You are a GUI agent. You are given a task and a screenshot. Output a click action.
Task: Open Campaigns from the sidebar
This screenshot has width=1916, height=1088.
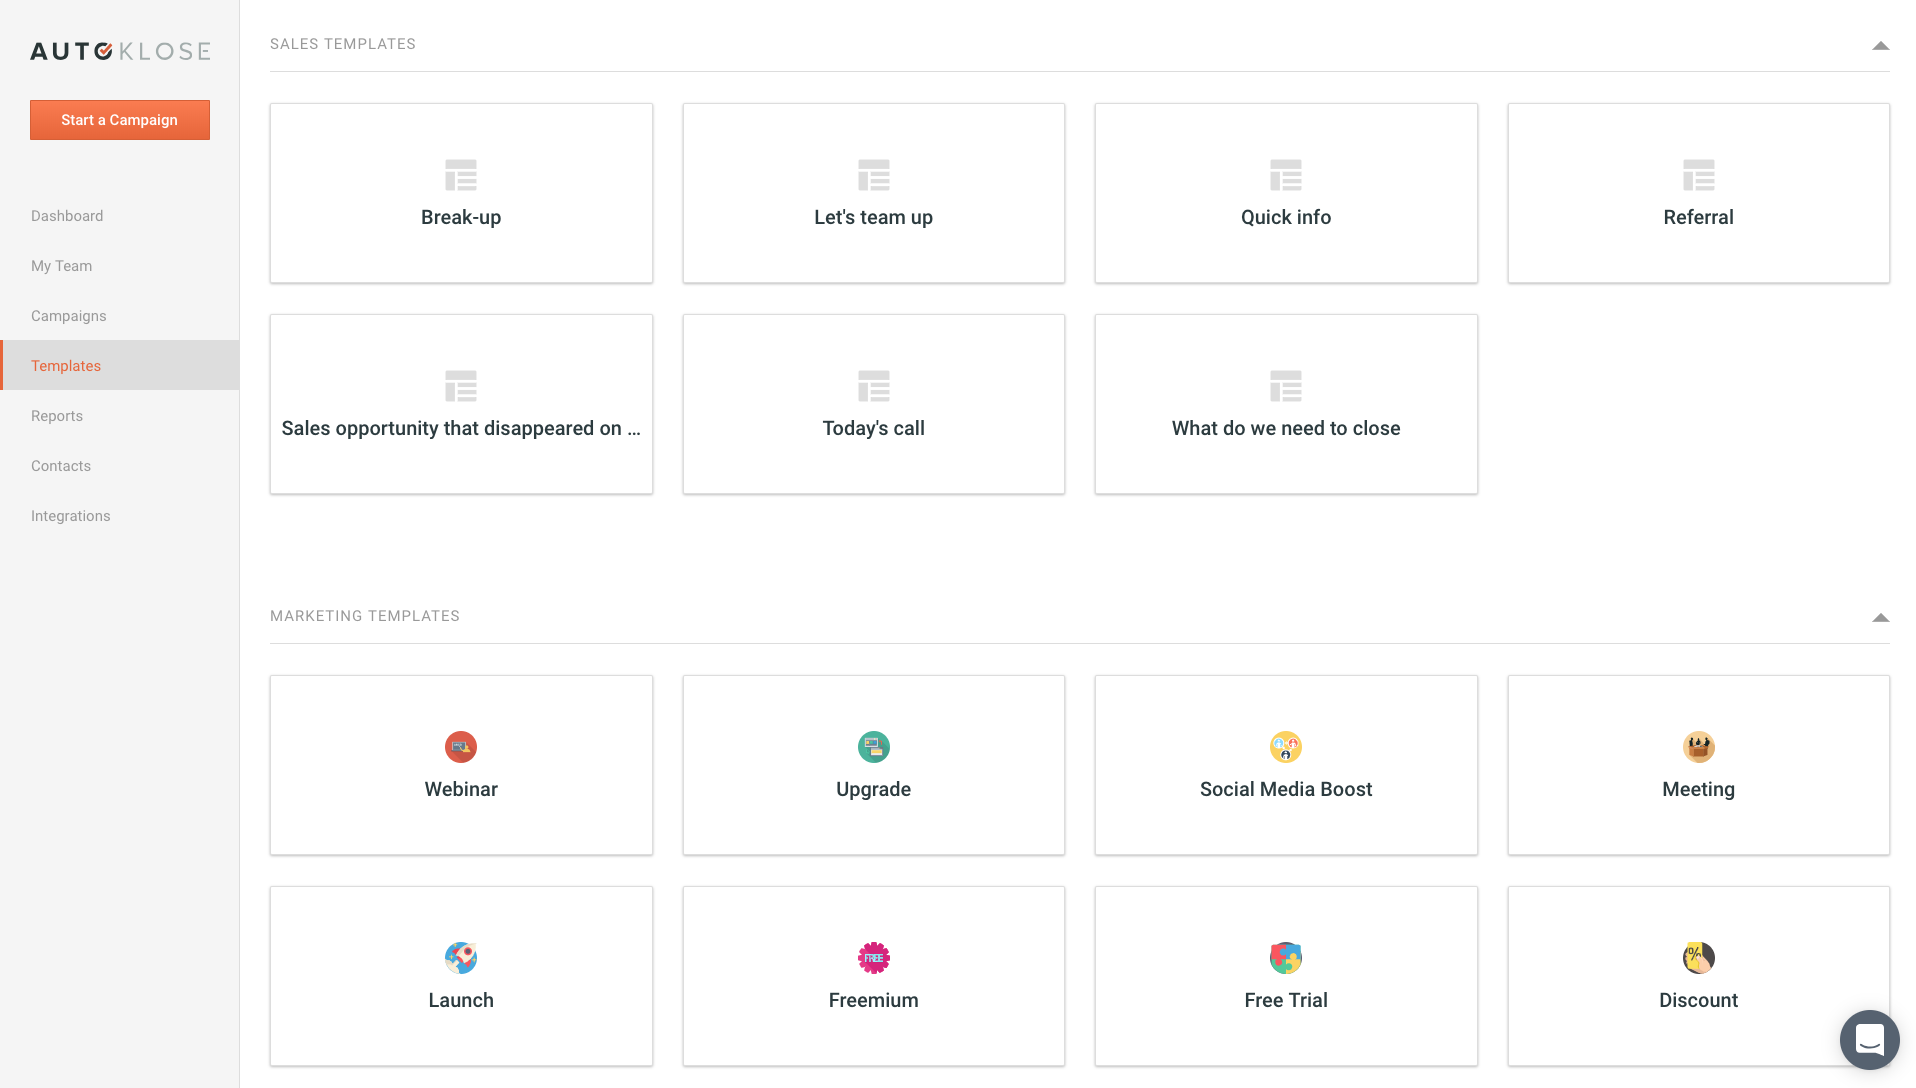(68, 316)
